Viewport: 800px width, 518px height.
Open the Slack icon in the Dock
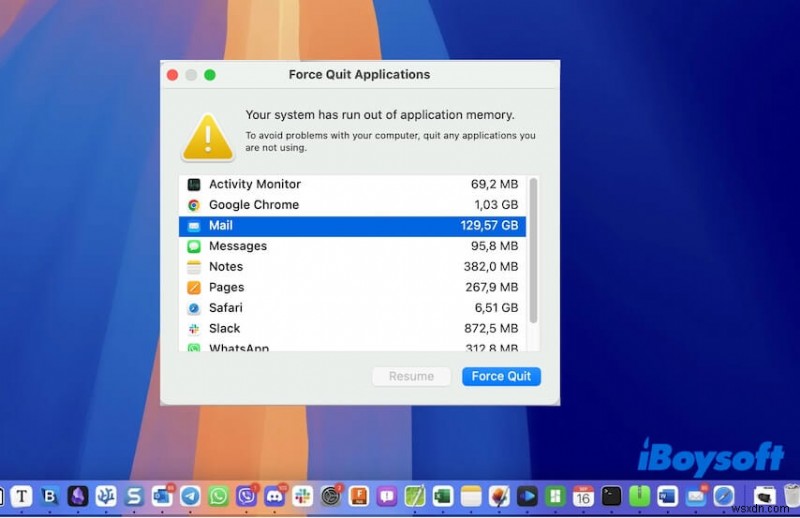(303, 496)
